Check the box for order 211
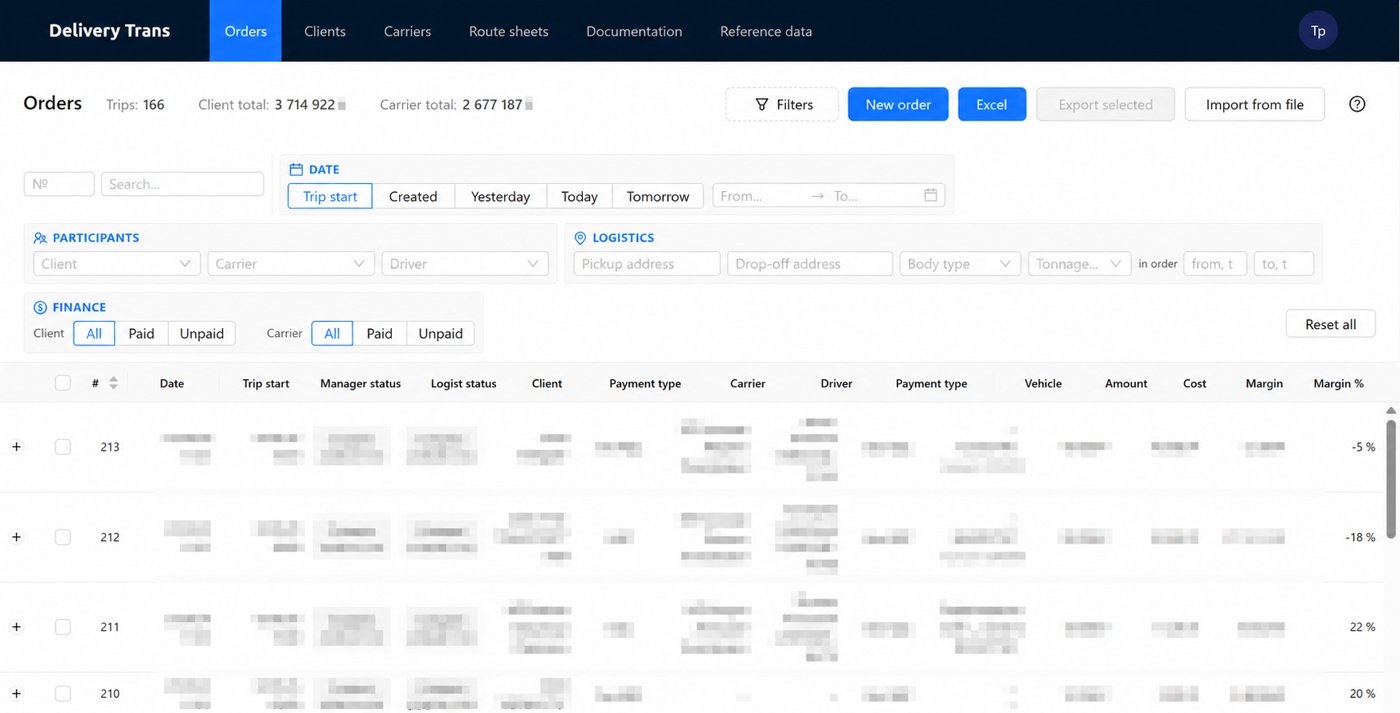The width and height of the screenshot is (1400, 713). click(x=63, y=627)
